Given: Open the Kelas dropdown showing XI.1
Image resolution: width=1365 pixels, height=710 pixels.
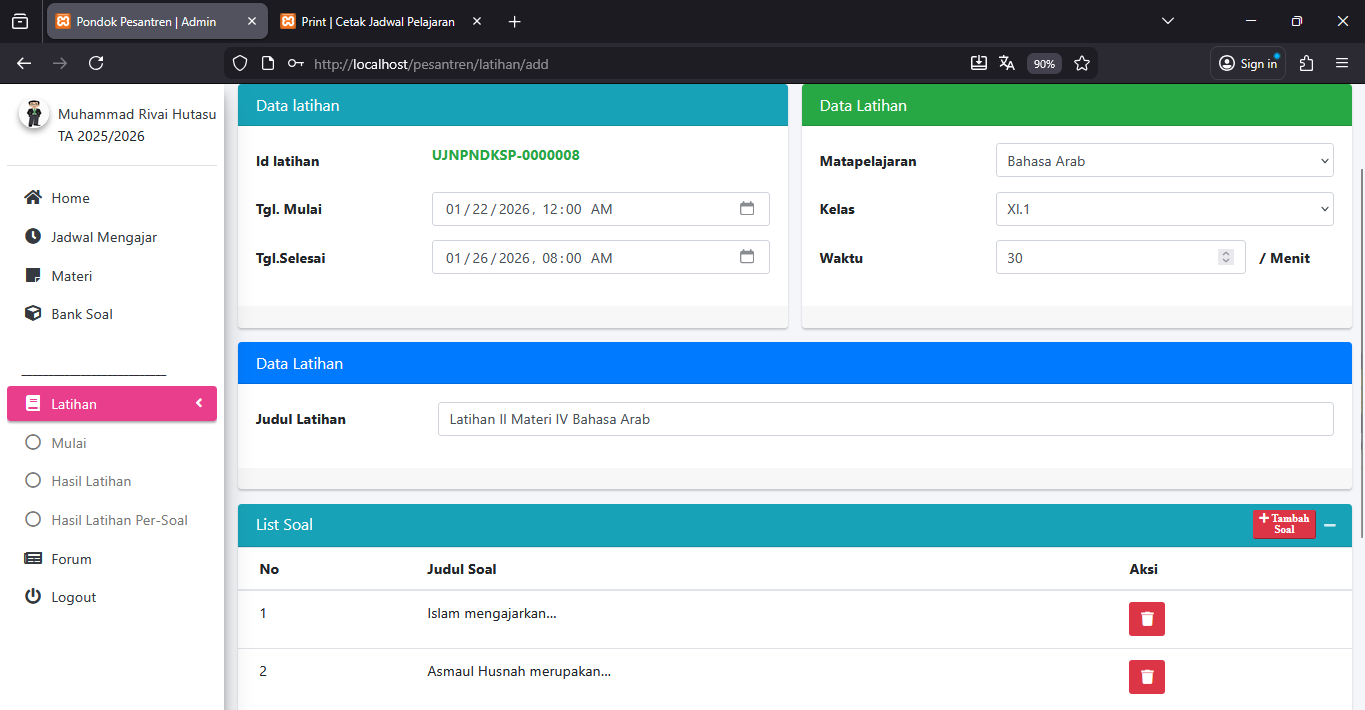Looking at the screenshot, I should [x=1164, y=209].
